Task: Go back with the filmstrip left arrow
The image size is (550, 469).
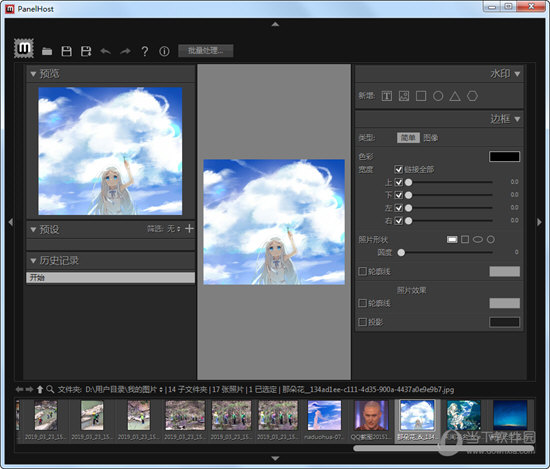Action: click(x=19, y=389)
